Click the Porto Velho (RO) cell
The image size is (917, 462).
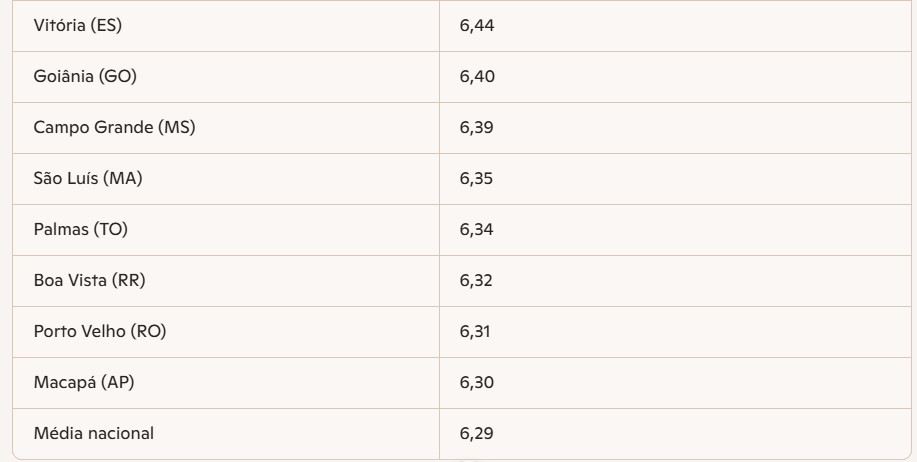click(100, 332)
